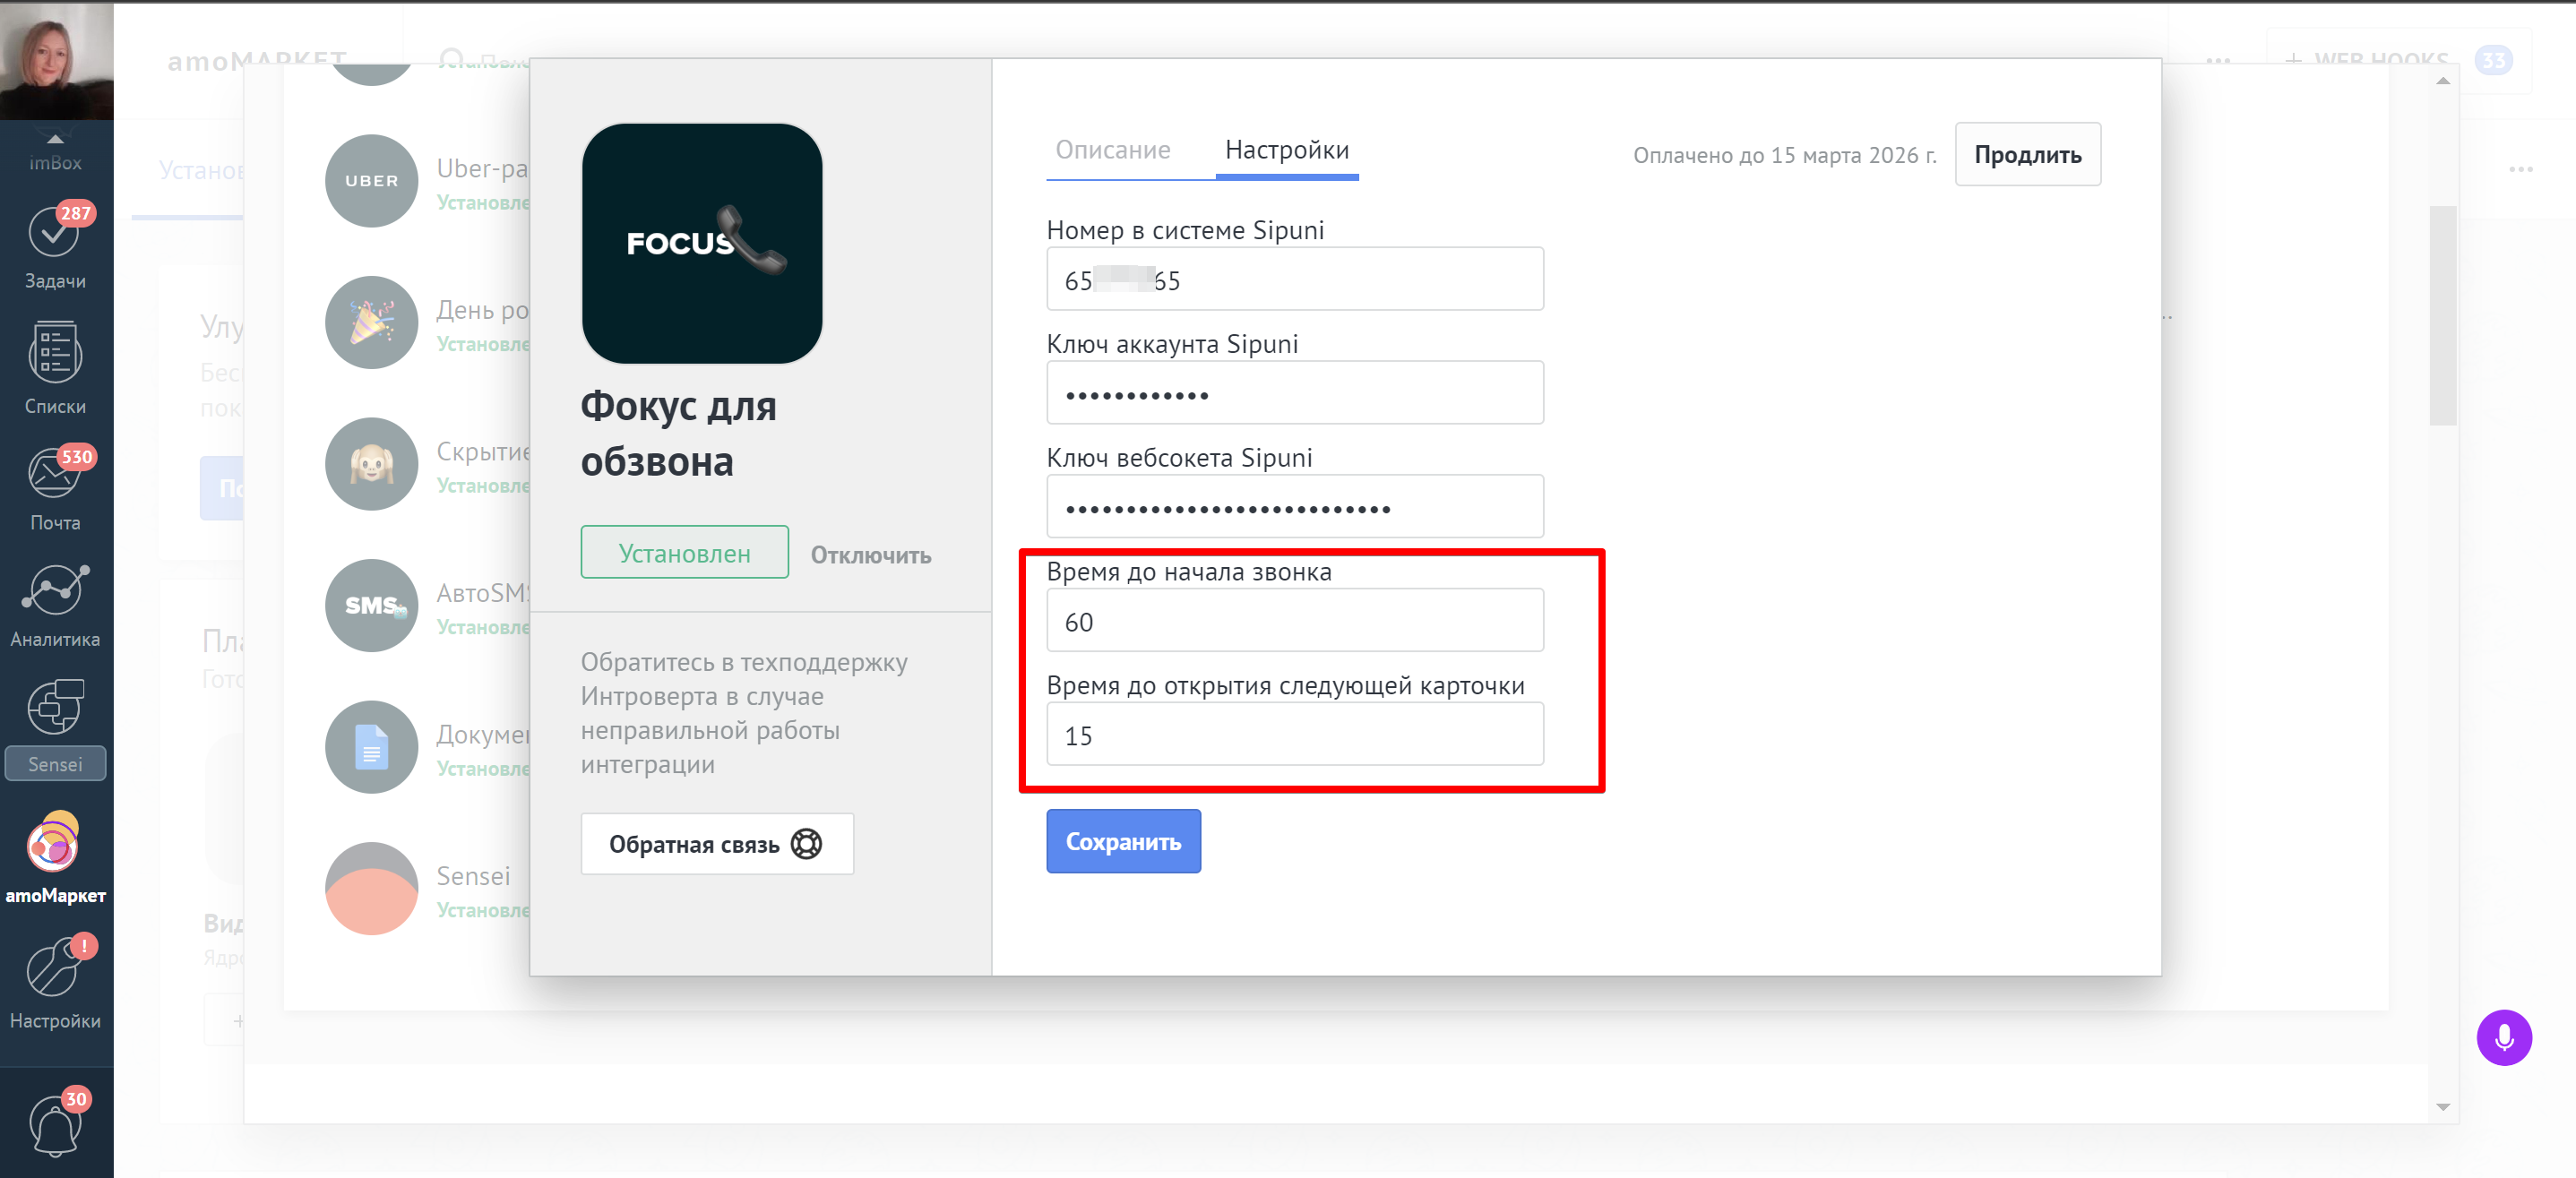The width and height of the screenshot is (2576, 1178).
Task: Select the Sensei integration circle icon
Action: [x=371, y=888]
